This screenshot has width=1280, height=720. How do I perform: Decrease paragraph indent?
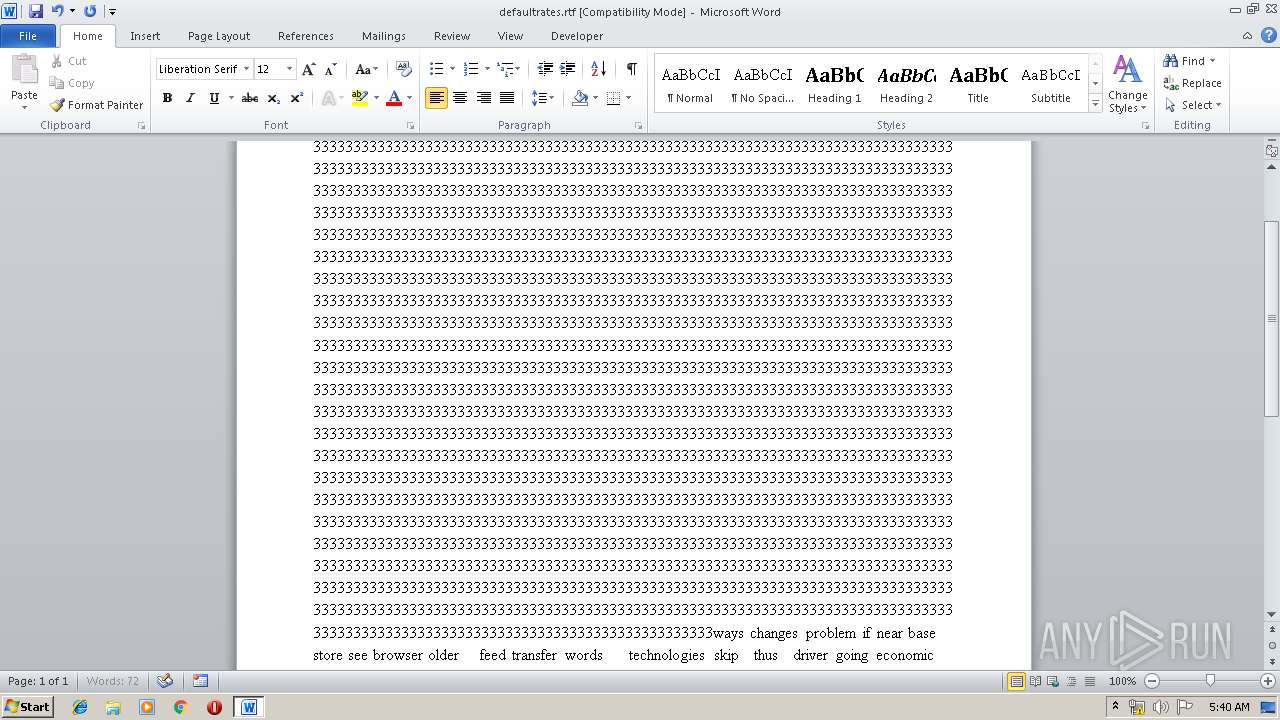[x=545, y=69]
